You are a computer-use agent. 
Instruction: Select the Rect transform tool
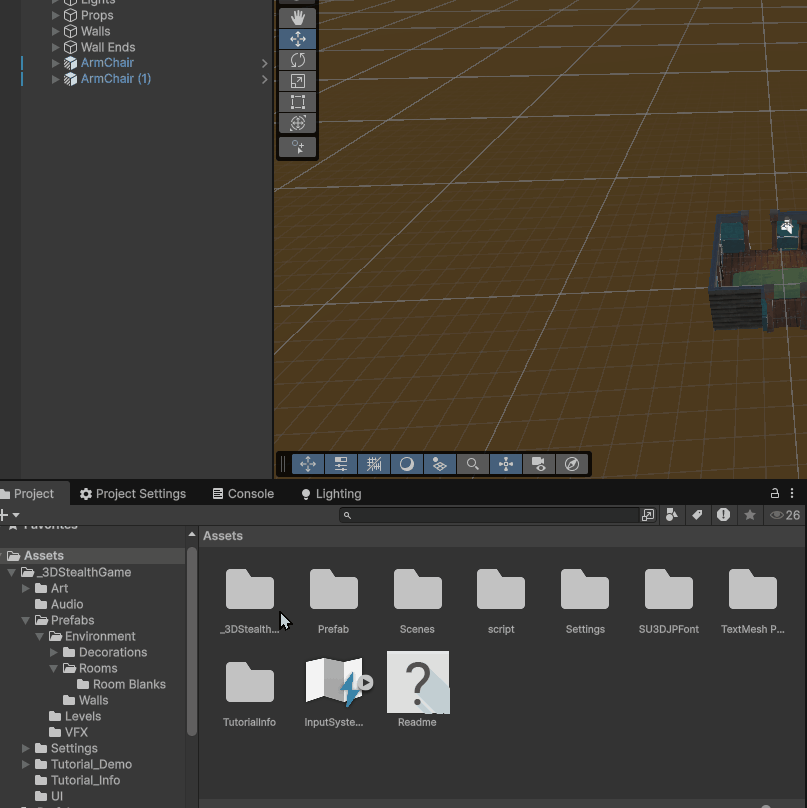click(297, 102)
